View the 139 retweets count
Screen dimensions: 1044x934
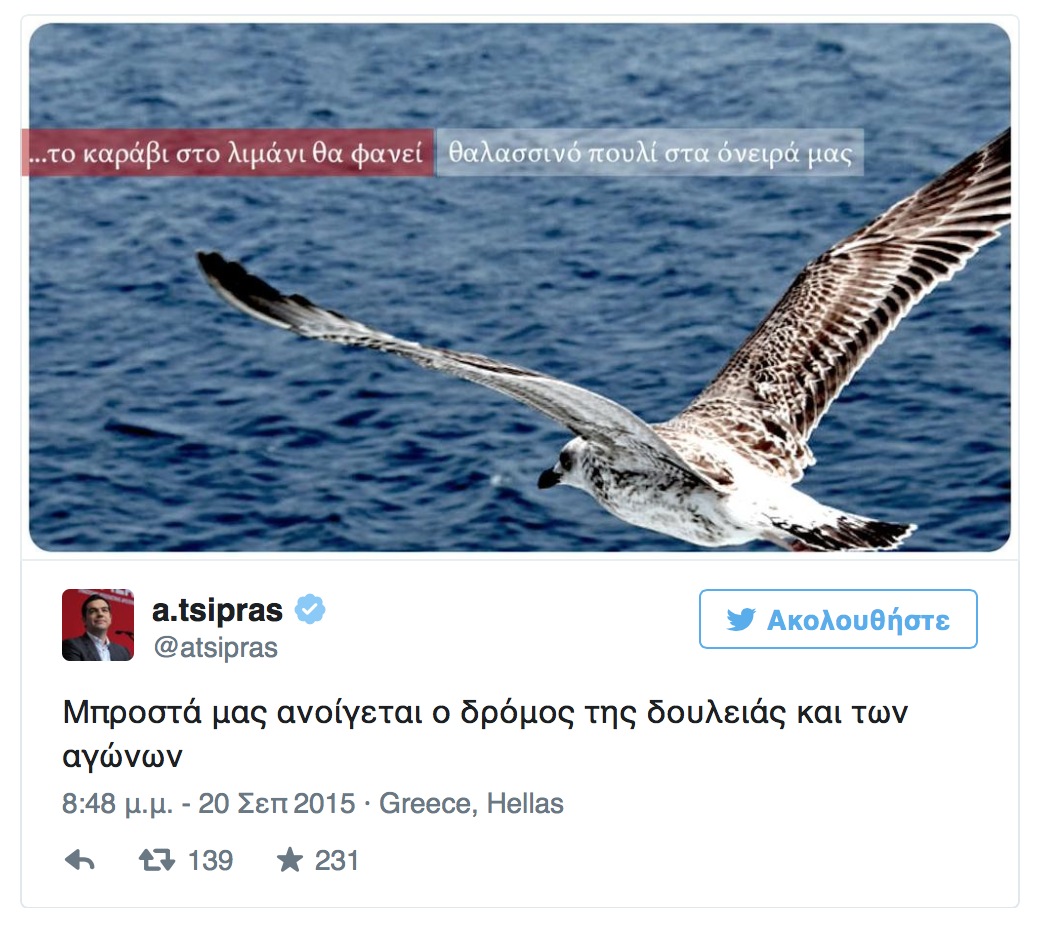click(x=210, y=860)
